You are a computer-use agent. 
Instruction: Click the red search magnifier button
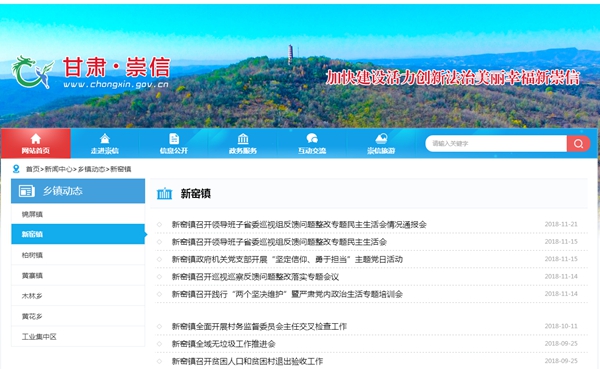pos(578,144)
